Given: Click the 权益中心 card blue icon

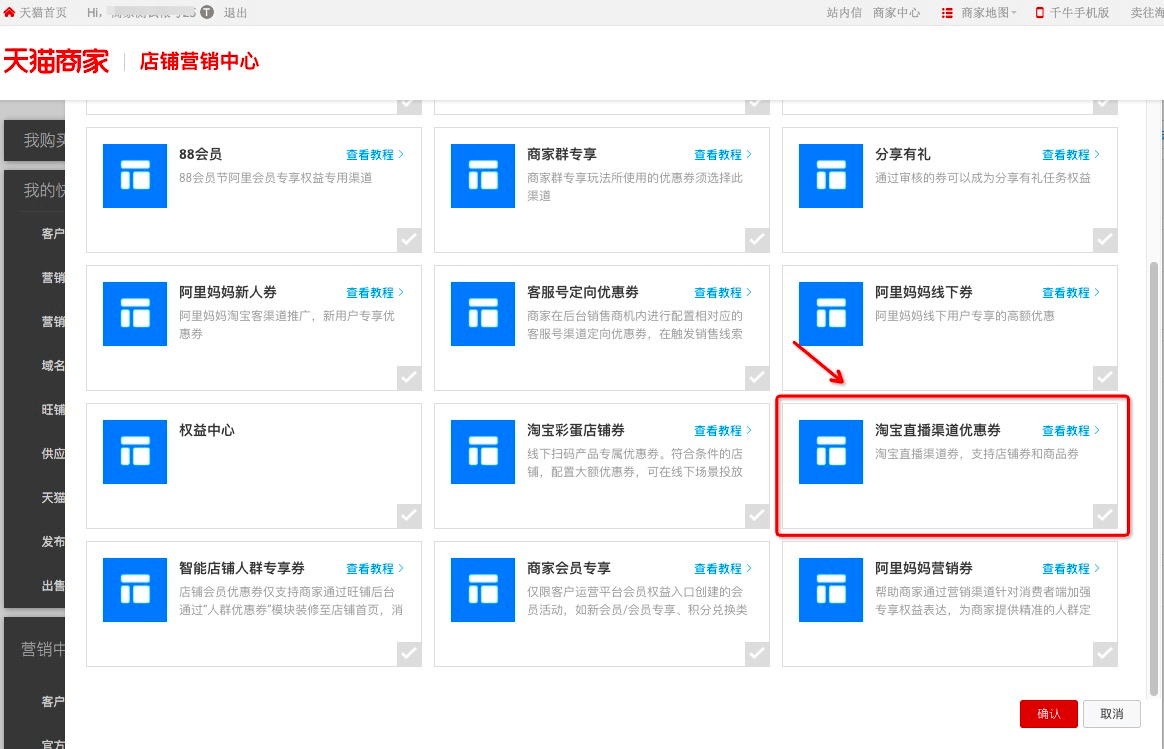Looking at the screenshot, I should pos(135,452).
